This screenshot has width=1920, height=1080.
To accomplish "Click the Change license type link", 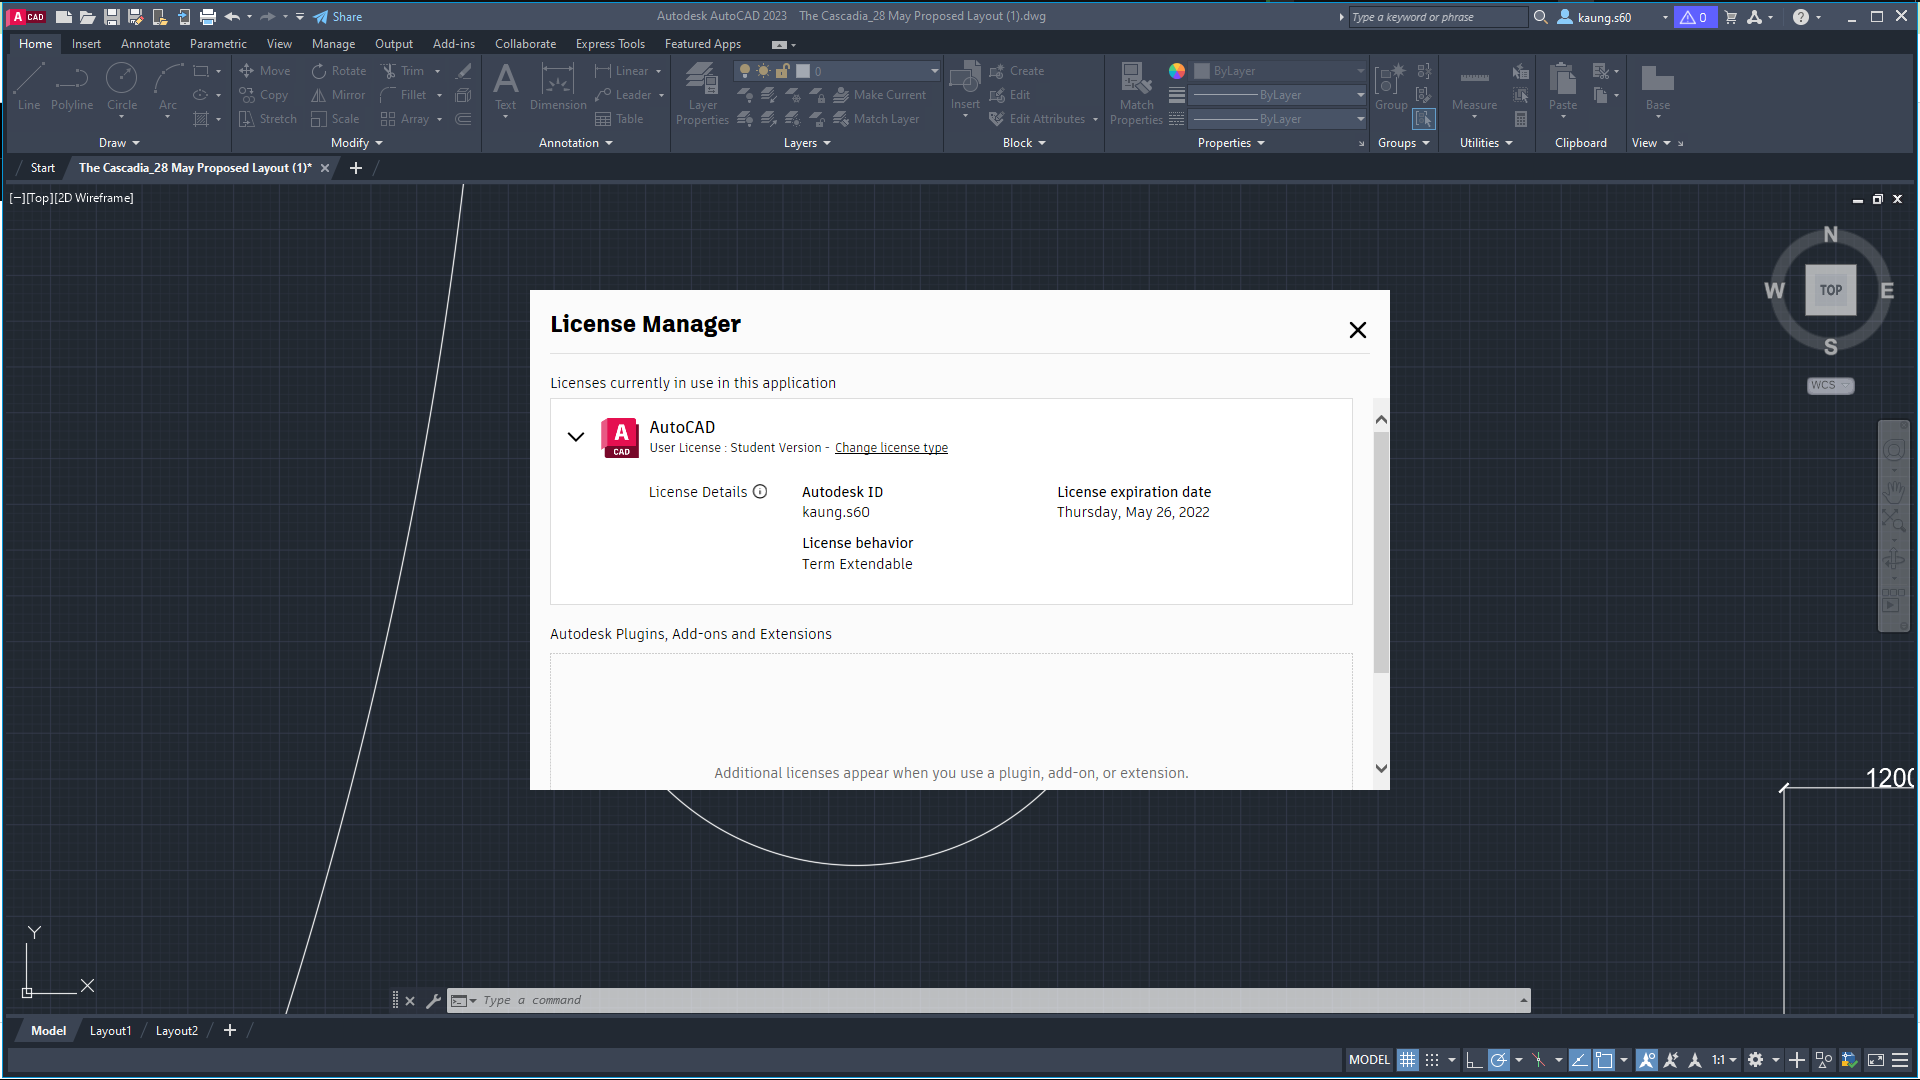I will (x=891, y=448).
